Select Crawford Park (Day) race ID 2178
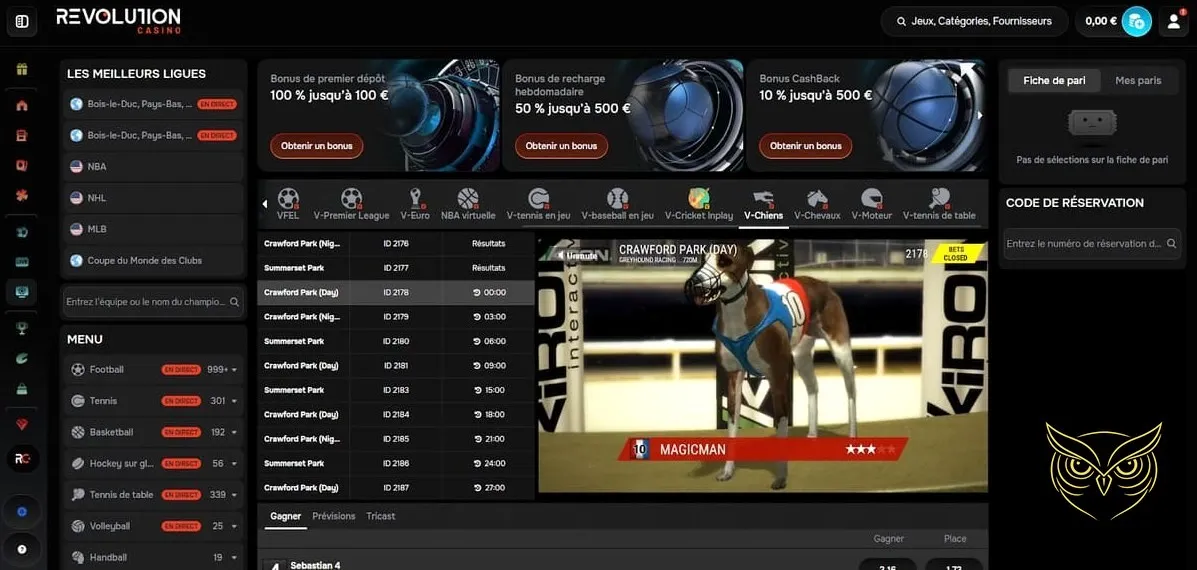 coord(395,292)
